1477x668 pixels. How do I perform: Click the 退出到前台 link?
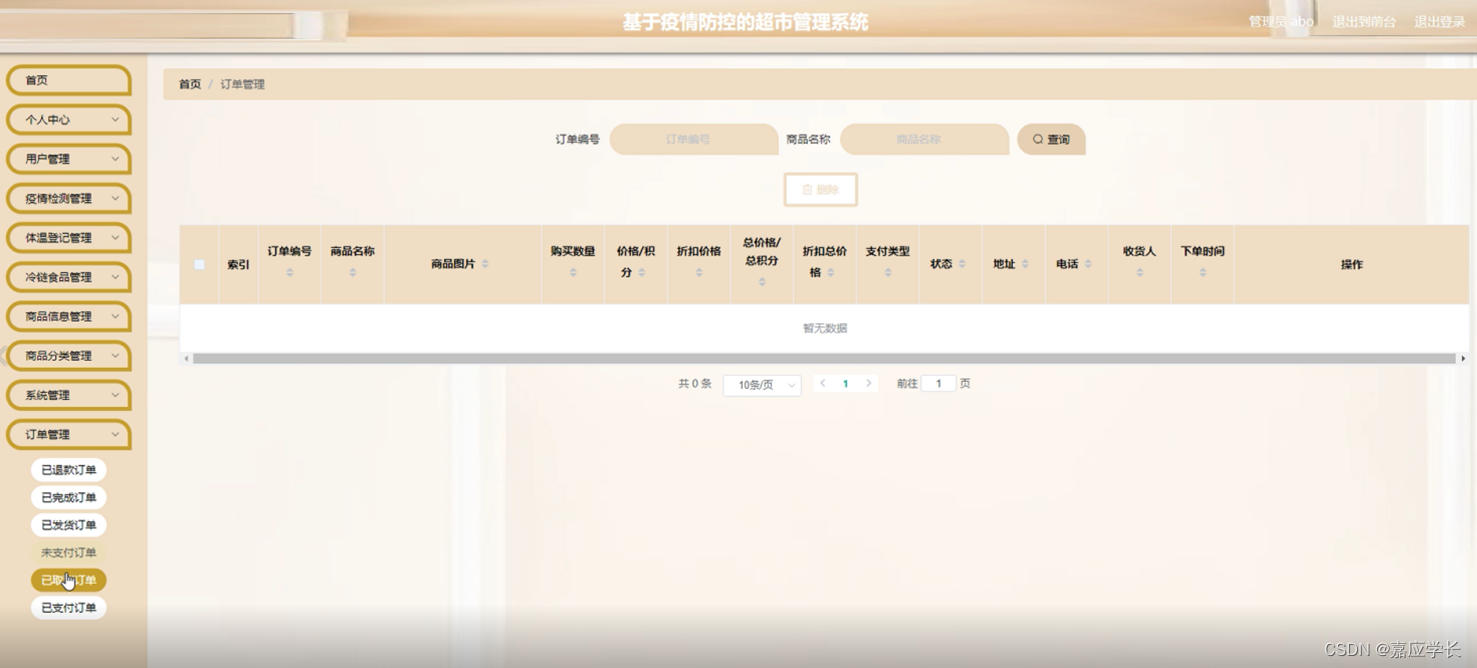pos(1364,22)
